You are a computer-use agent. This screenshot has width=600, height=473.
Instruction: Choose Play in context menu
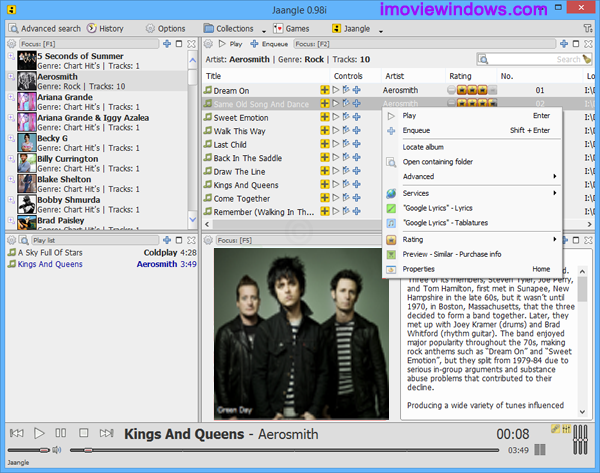click(x=472, y=116)
